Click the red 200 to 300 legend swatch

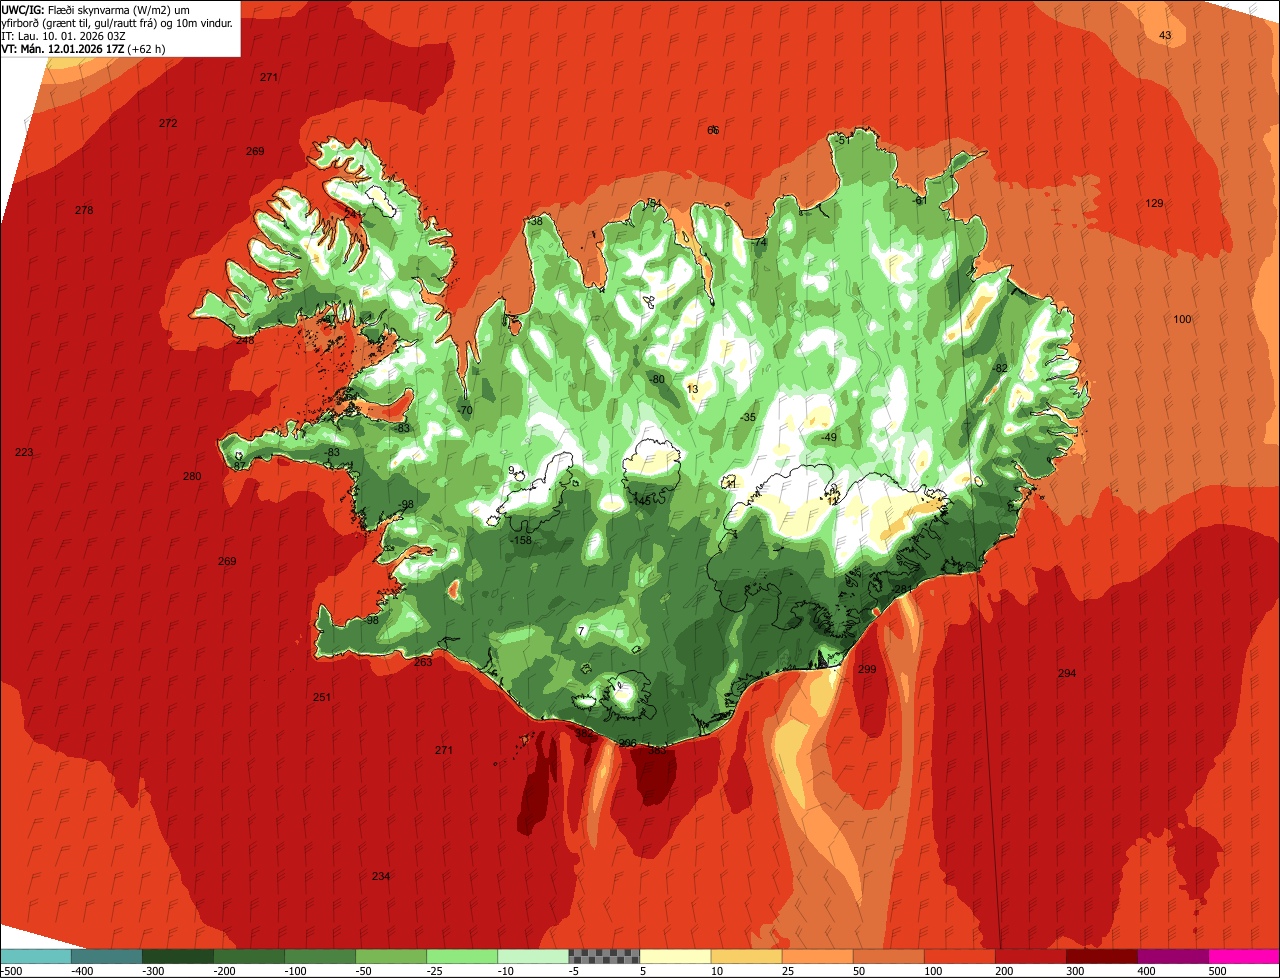coord(1030,956)
